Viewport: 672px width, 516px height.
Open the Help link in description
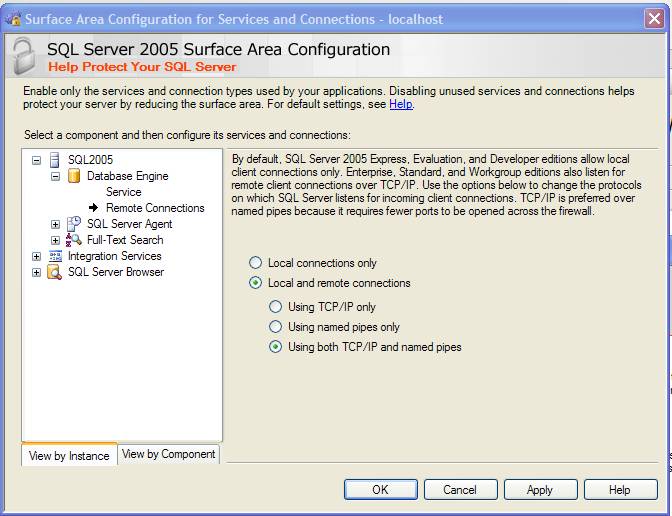(401, 104)
